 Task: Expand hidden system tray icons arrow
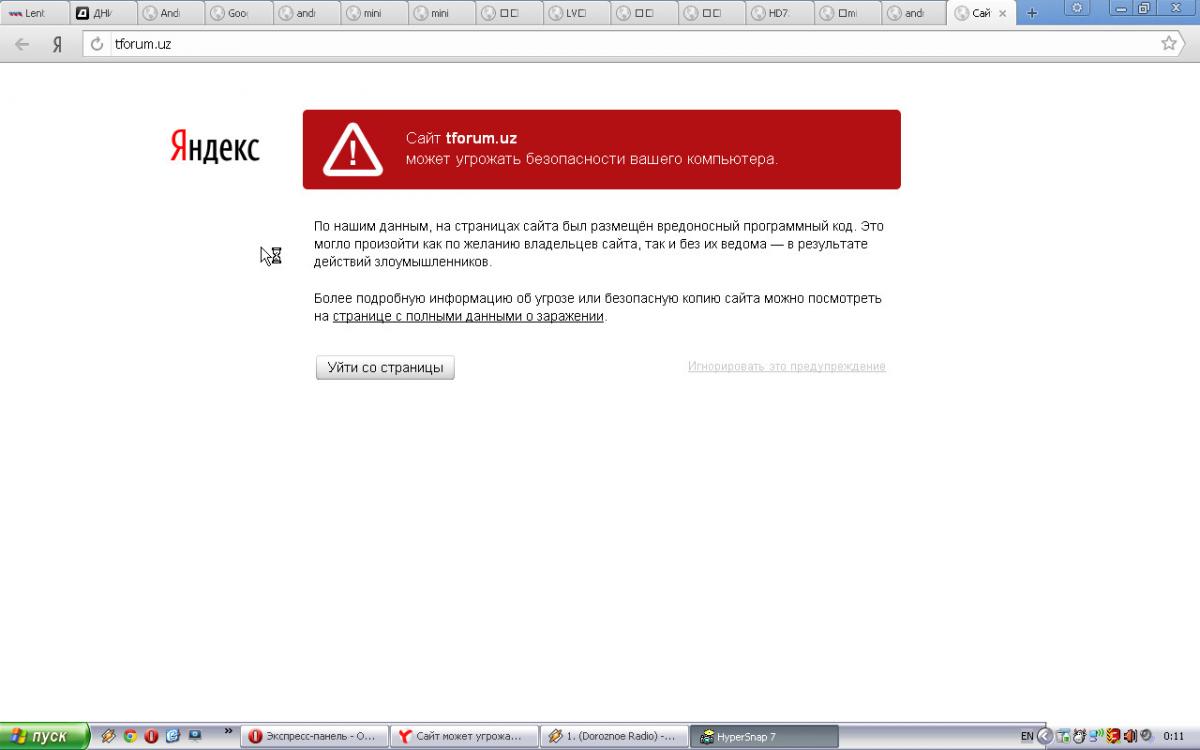tap(1044, 736)
